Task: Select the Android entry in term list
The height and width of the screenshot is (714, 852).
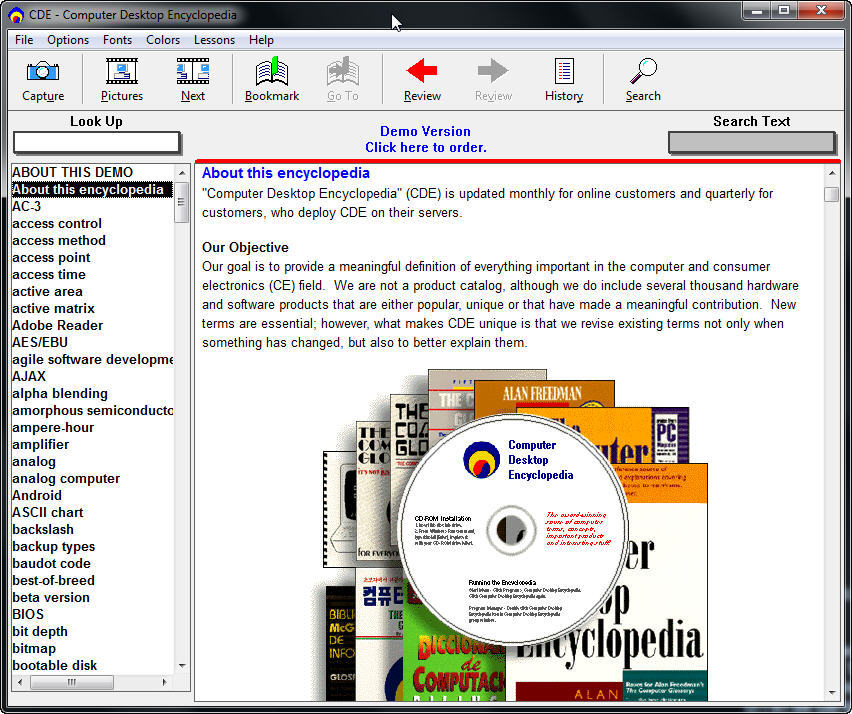Action: click(36, 495)
